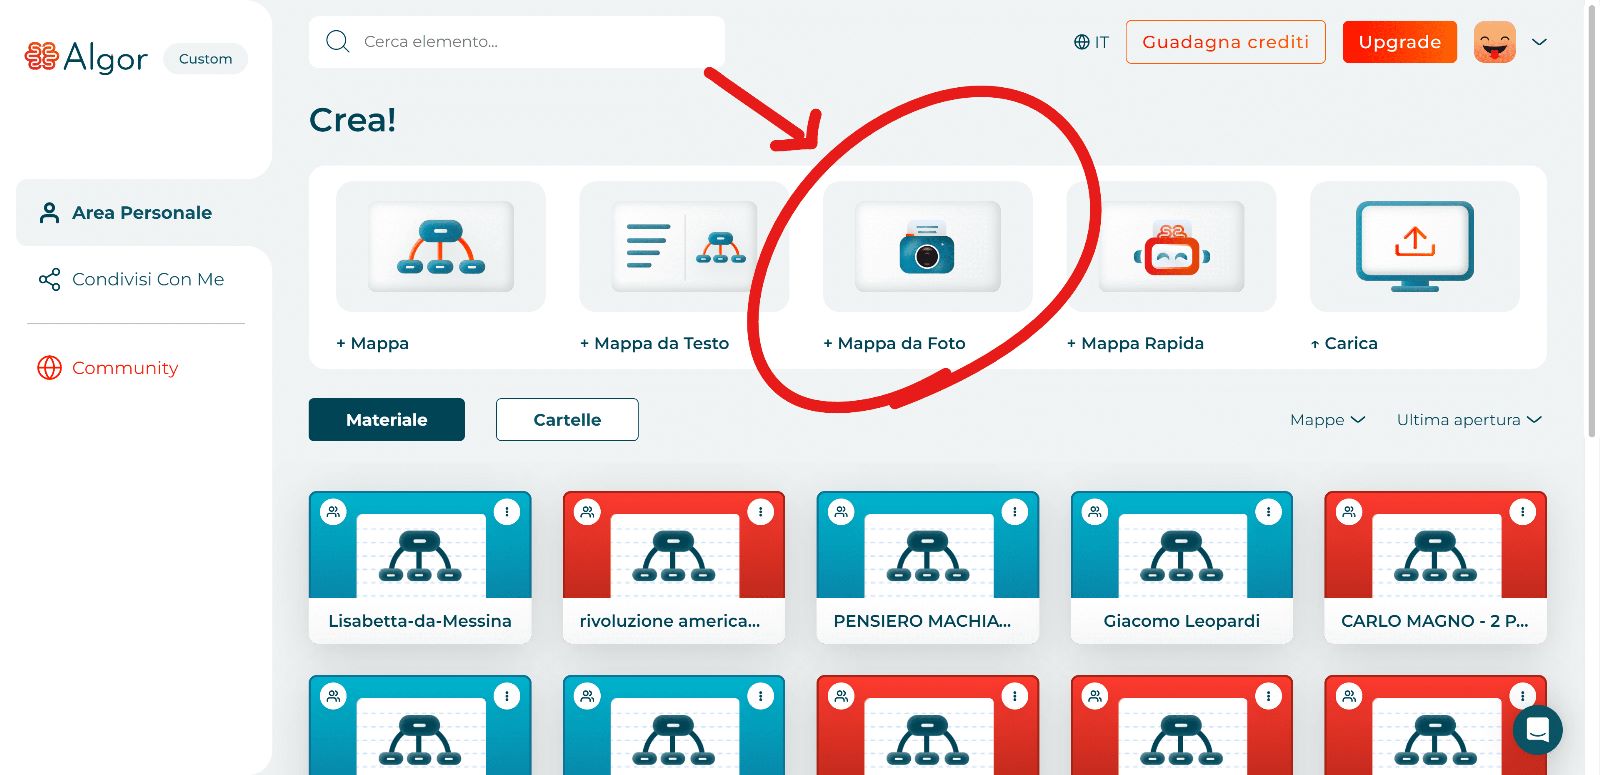Viewport: 1600px width, 775px height.
Task: Switch to the Materiale tab
Action: 387,420
